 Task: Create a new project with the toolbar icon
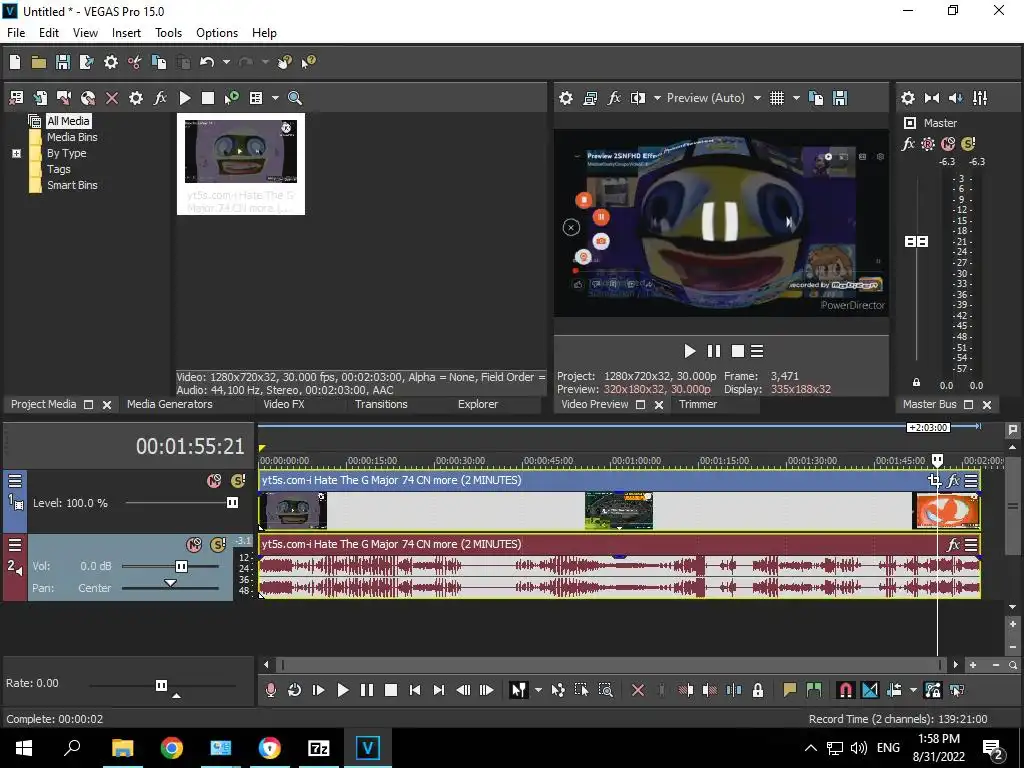(x=15, y=62)
